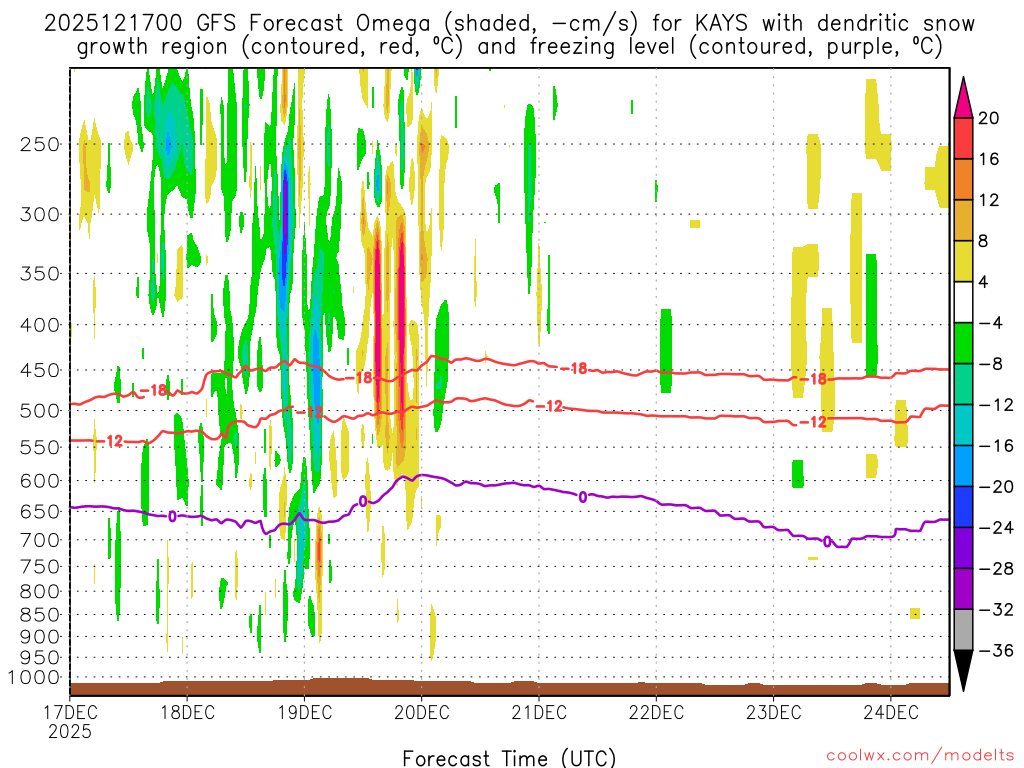Pick the gray colorbar swatch between -32 and -36
The width and height of the screenshot is (1024, 768).
point(963,630)
